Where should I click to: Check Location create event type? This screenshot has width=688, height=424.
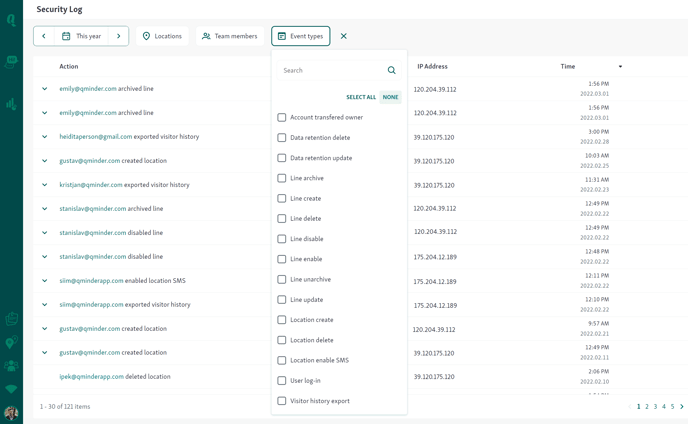point(282,320)
